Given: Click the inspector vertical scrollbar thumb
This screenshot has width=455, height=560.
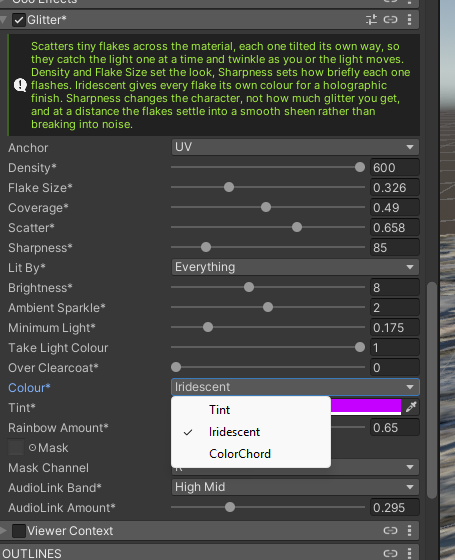Looking at the screenshot, I should tap(432, 390).
